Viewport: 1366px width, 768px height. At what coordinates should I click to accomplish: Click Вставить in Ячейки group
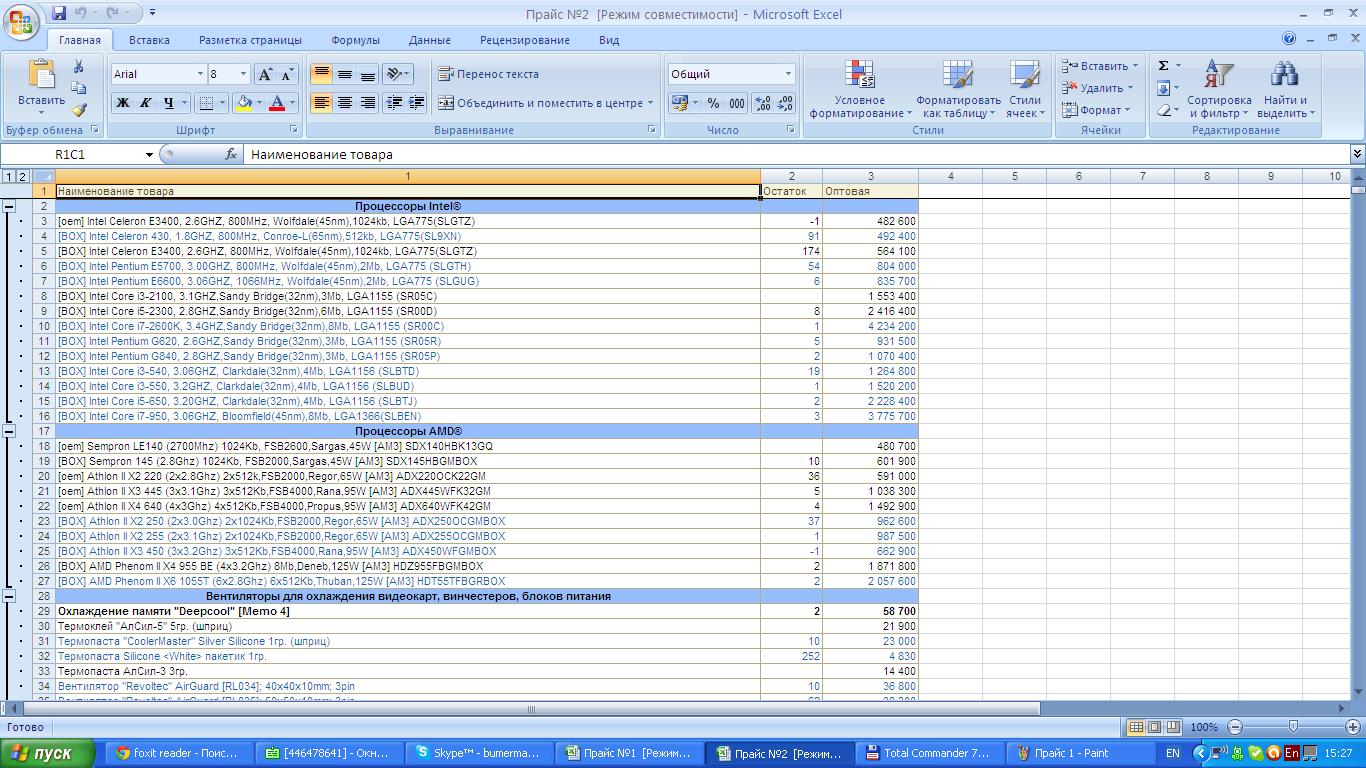coord(1099,66)
